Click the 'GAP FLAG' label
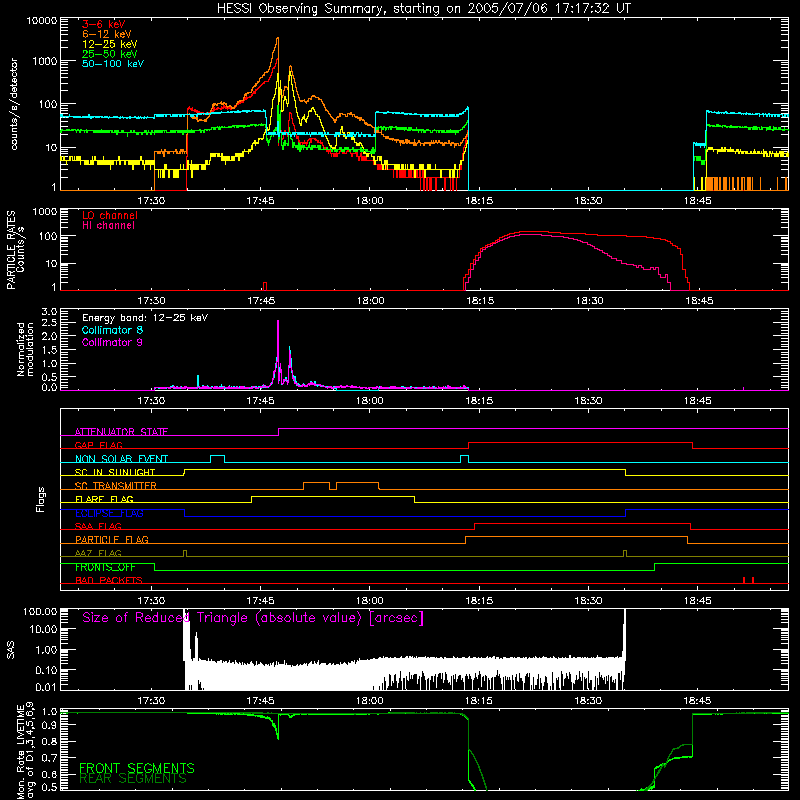 point(98,445)
